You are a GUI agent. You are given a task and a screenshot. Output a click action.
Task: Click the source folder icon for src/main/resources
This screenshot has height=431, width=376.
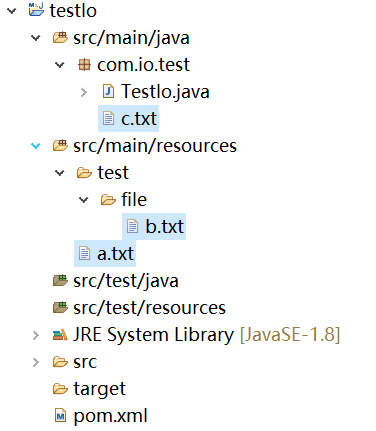pyautogui.click(x=60, y=146)
